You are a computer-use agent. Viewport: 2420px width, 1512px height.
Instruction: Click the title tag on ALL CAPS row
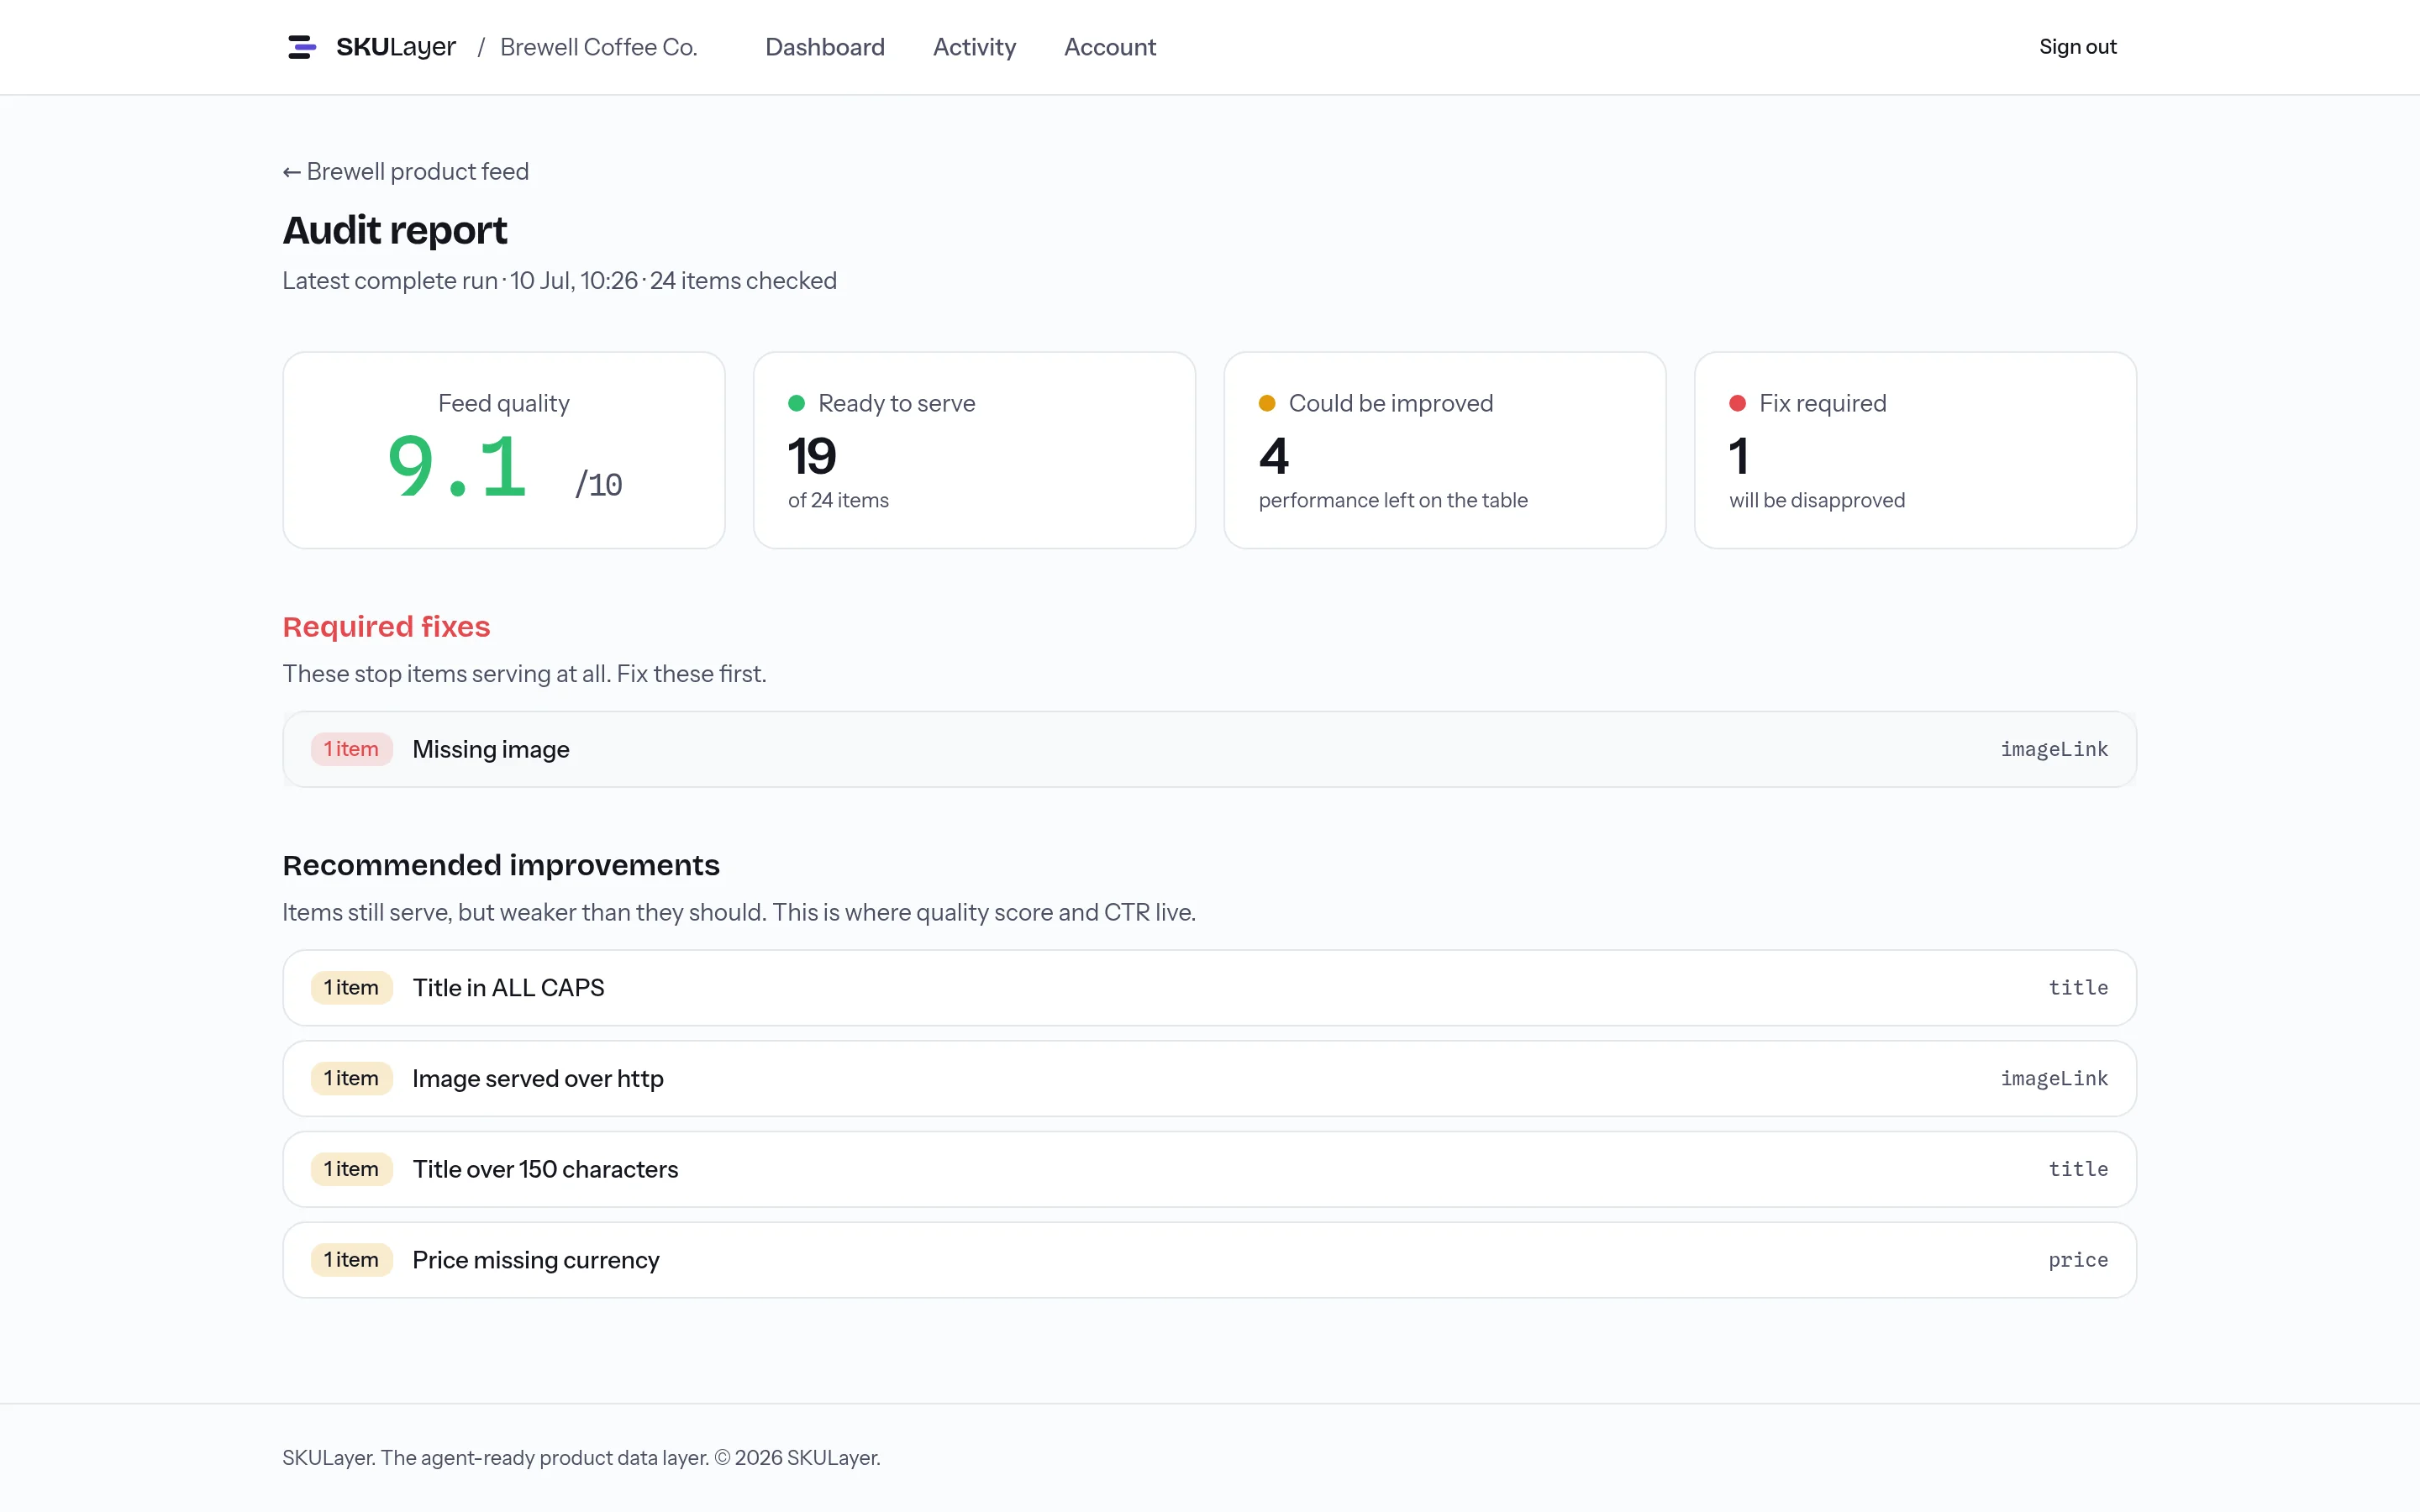click(x=2078, y=988)
